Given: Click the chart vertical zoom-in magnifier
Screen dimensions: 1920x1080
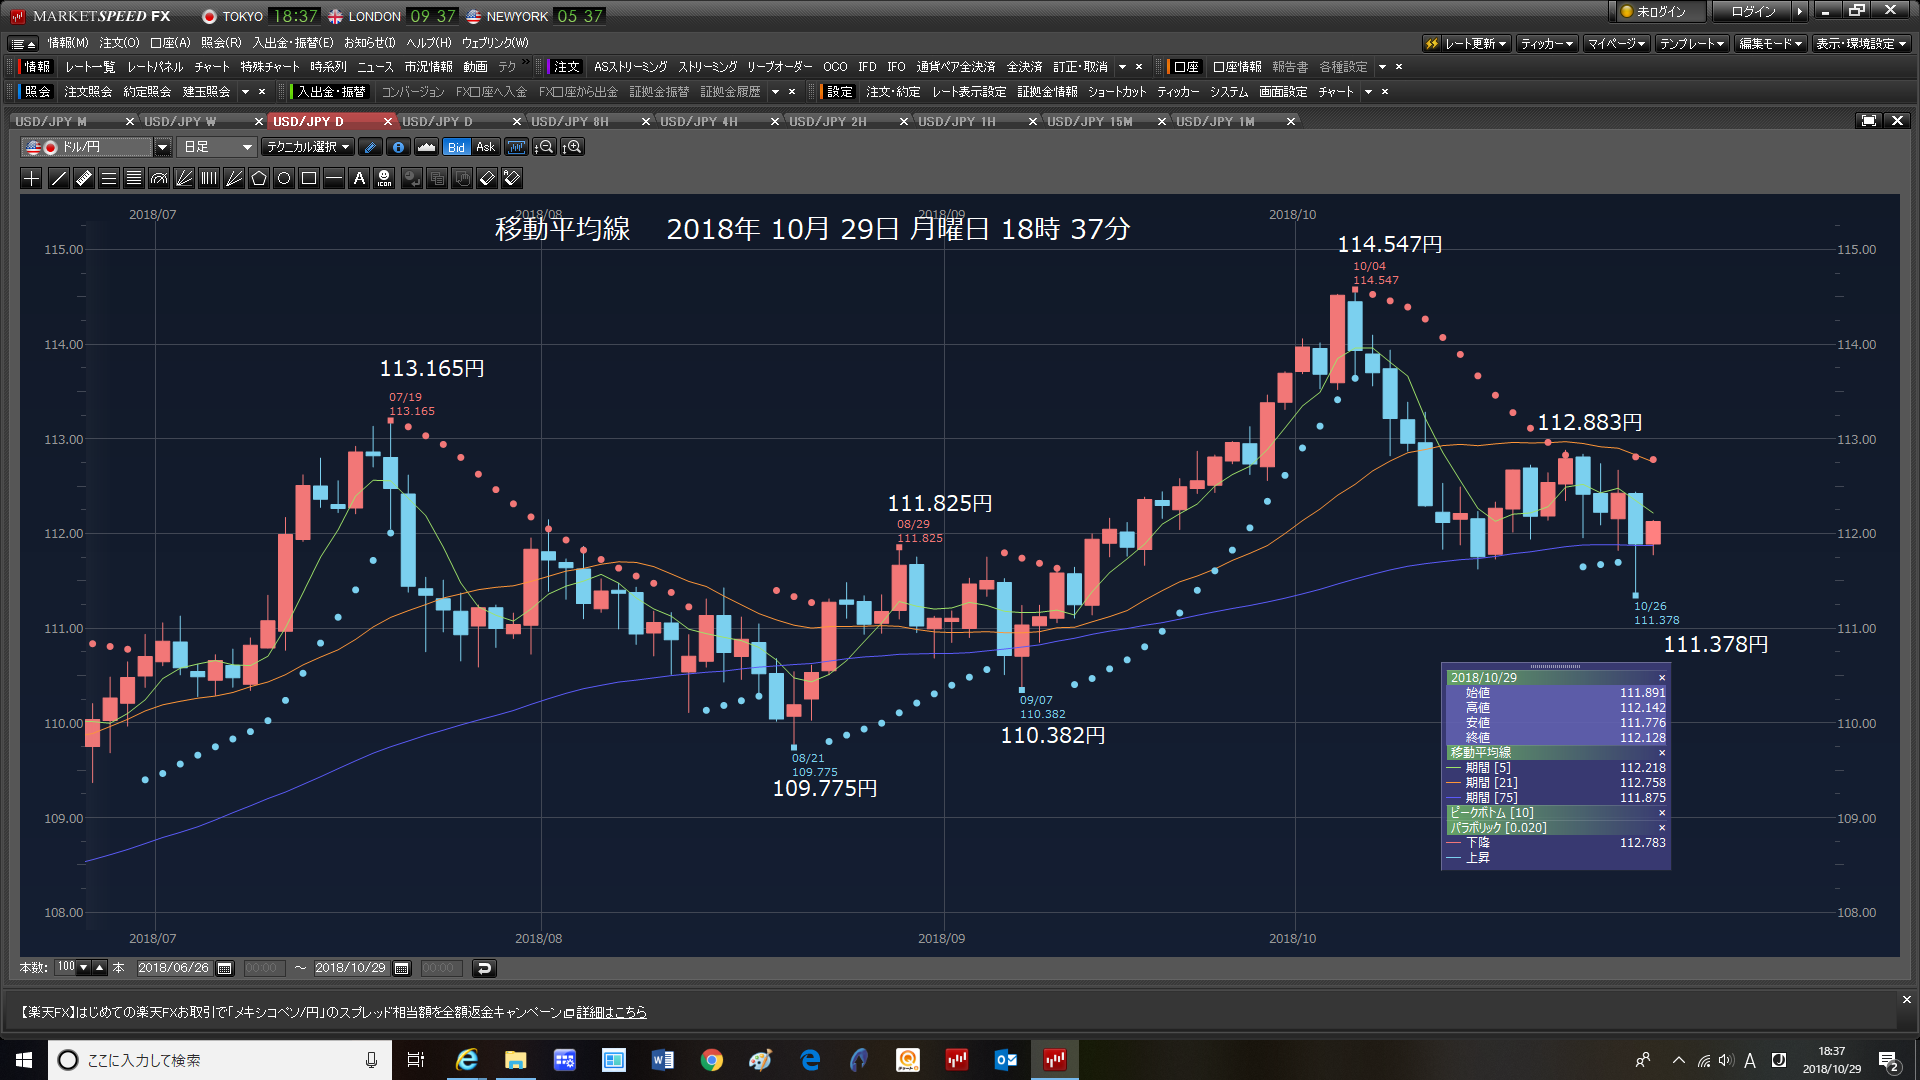Looking at the screenshot, I should [x=573, y=147].
